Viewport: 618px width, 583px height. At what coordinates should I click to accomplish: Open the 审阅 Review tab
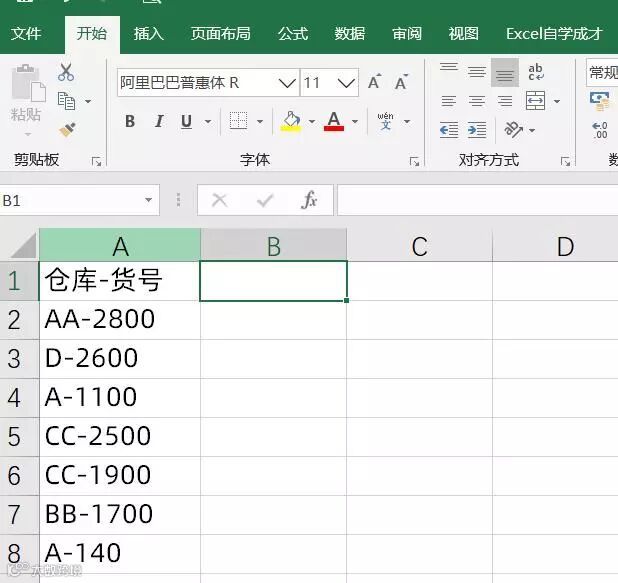click(x=407, y=34)
